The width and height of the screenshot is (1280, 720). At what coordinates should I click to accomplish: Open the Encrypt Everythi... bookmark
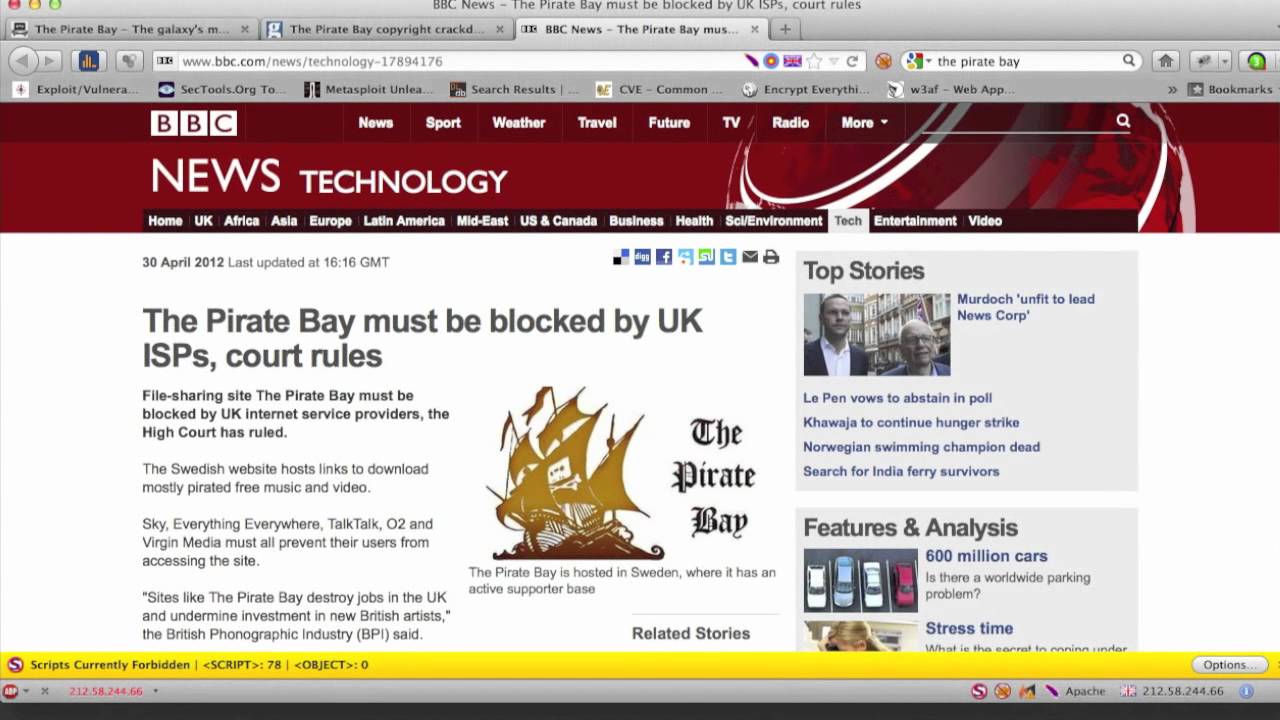point(806,89)
